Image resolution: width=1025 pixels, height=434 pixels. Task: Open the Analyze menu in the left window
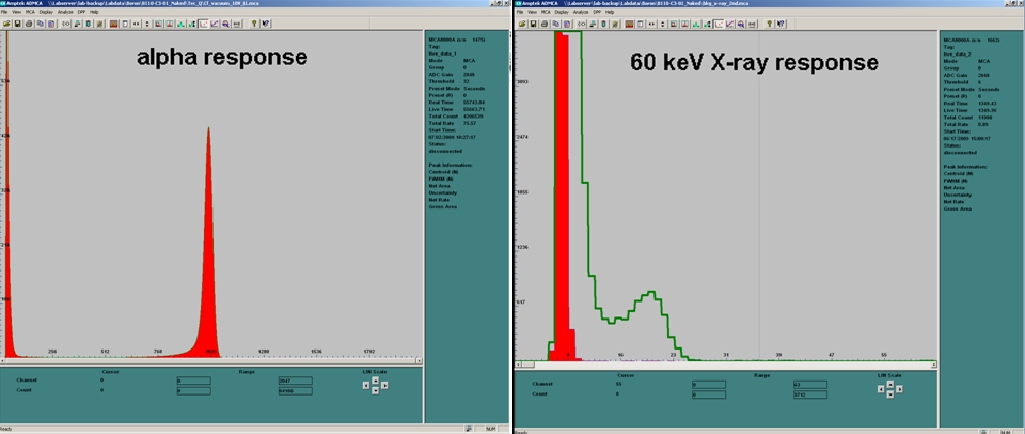(65, 12)
